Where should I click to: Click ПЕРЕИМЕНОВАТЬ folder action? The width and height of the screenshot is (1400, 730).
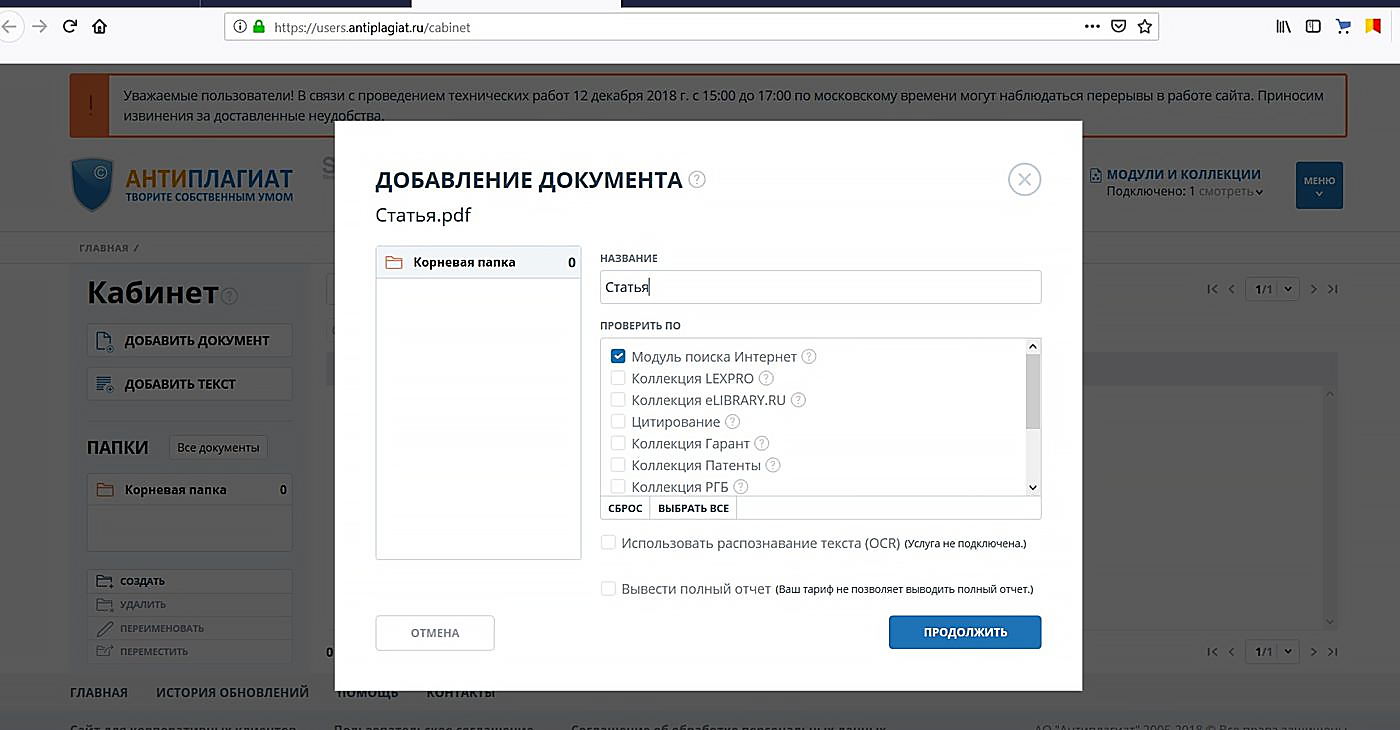190,628
